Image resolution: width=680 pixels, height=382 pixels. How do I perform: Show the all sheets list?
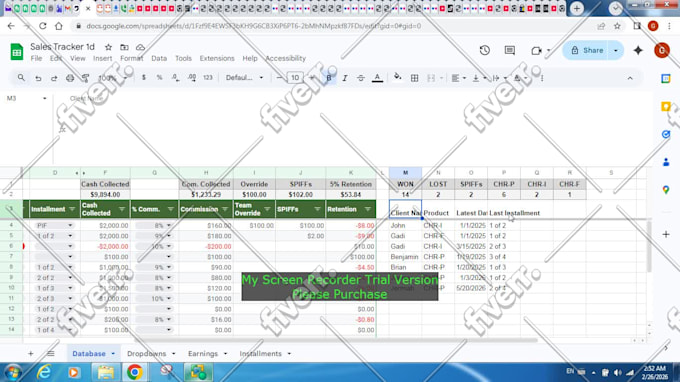(51, 354)
